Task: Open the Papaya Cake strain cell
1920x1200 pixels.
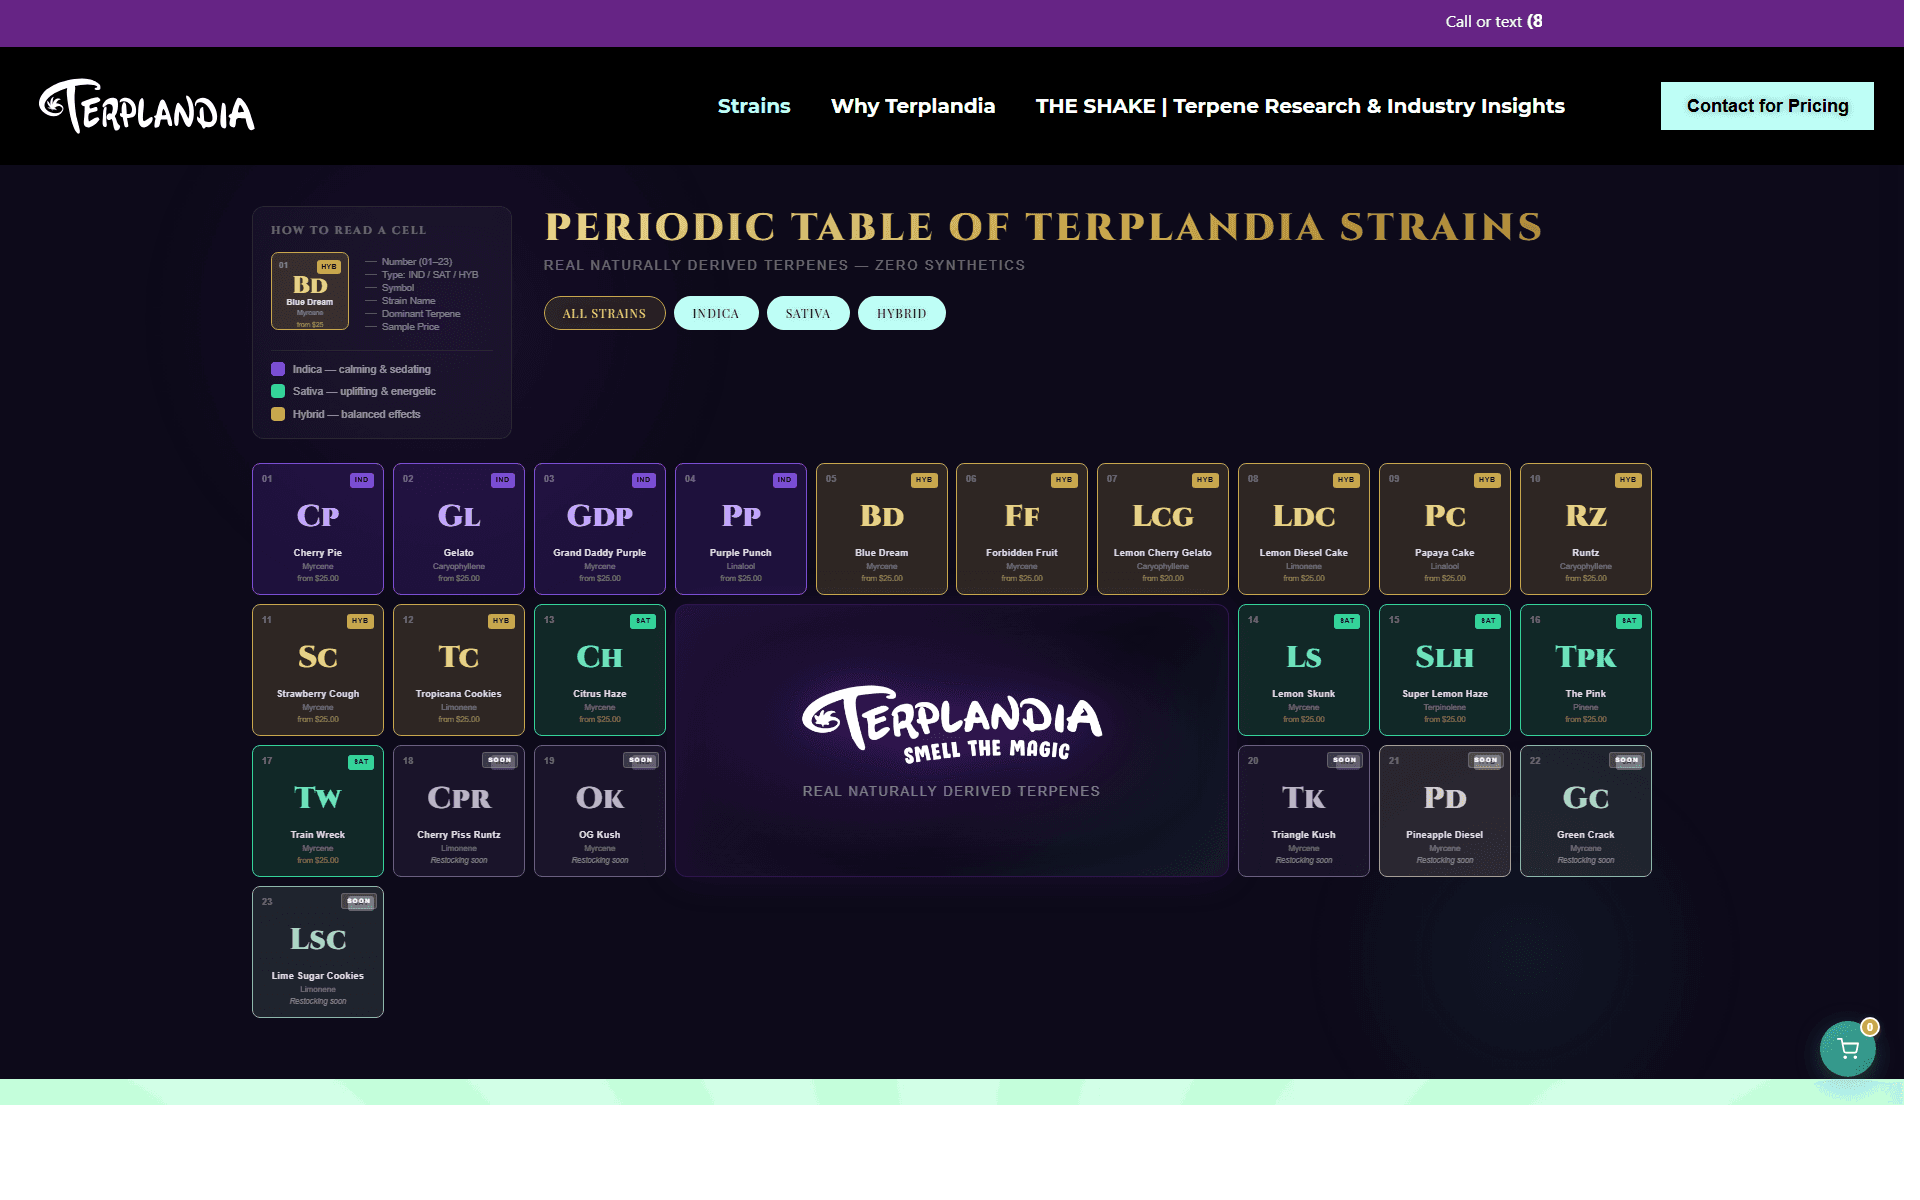Action: [x=1445, y=529]
